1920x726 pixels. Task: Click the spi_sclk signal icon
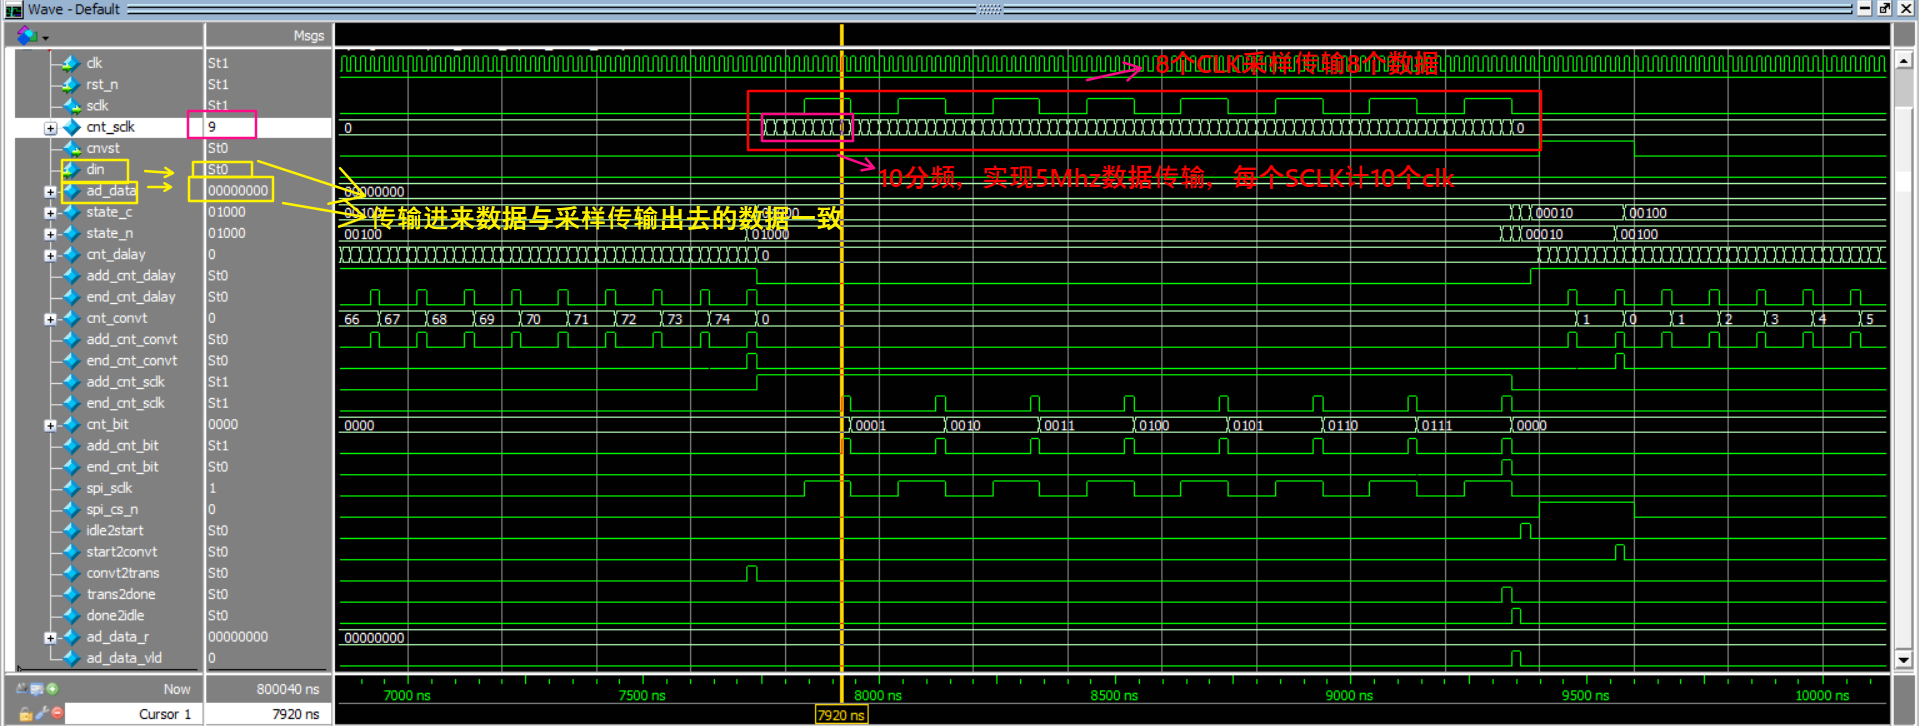point(71,488)
